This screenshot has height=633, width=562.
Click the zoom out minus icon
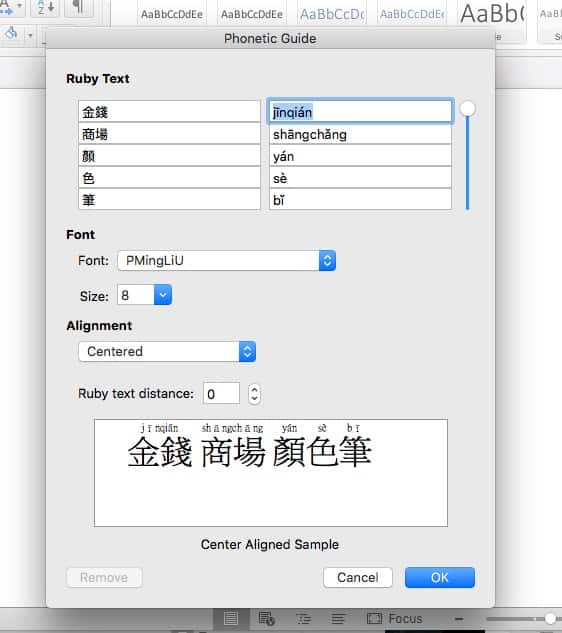click(459, 618)
